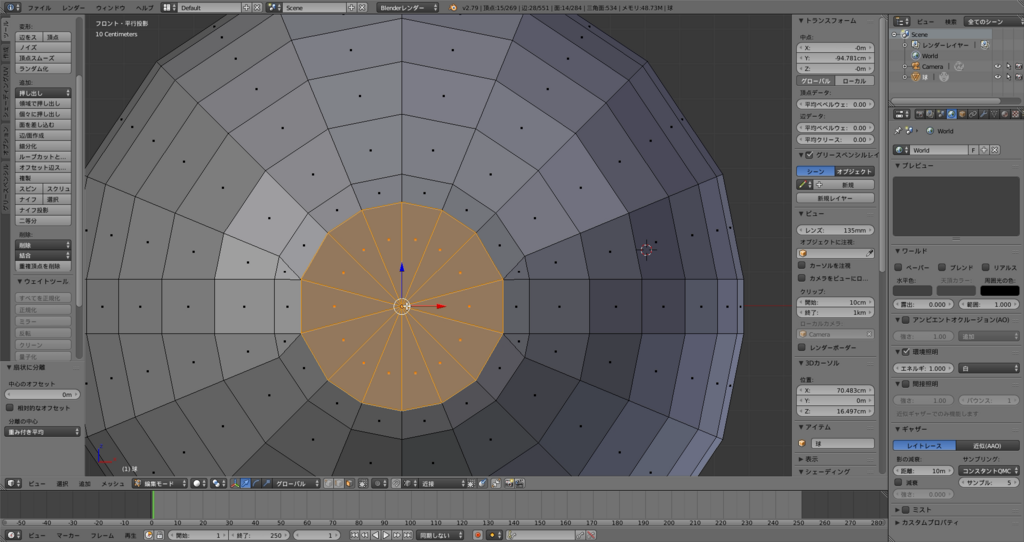1024x542 pixels.
Task: Add a new screen layout next to Default
Action: (246, 7)
